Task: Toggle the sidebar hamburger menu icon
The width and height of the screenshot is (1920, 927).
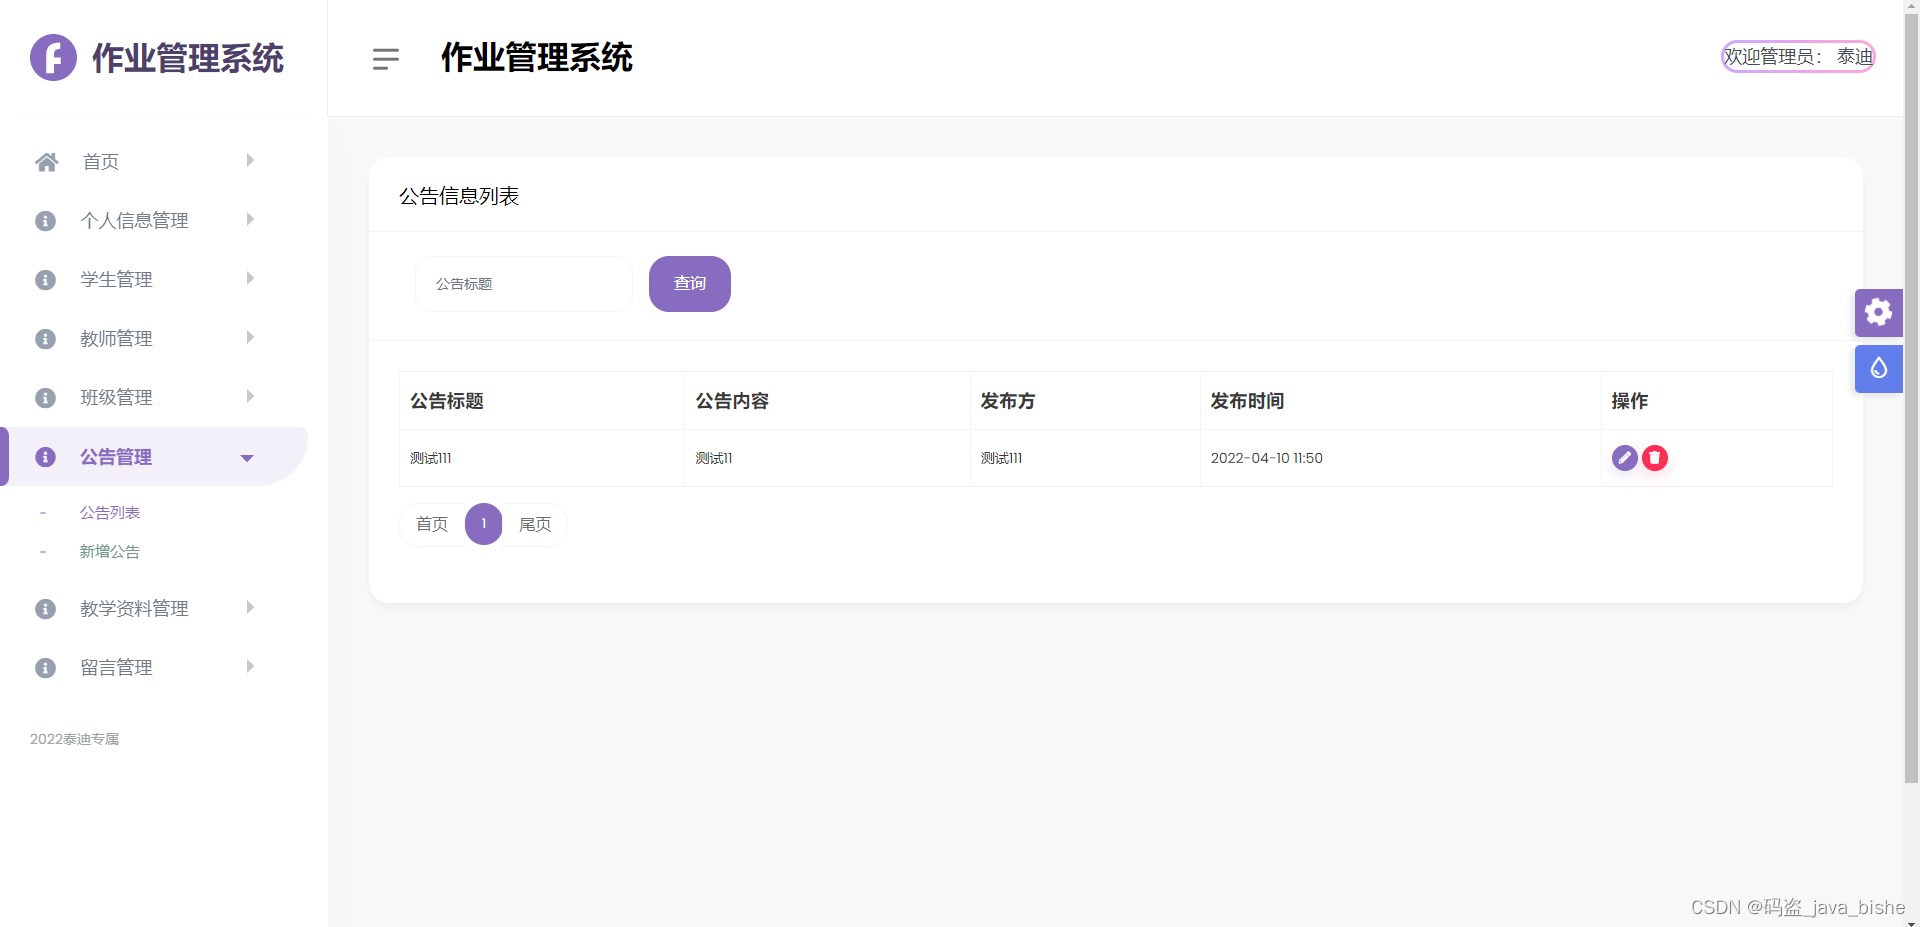Action: [x=386, y=59]
